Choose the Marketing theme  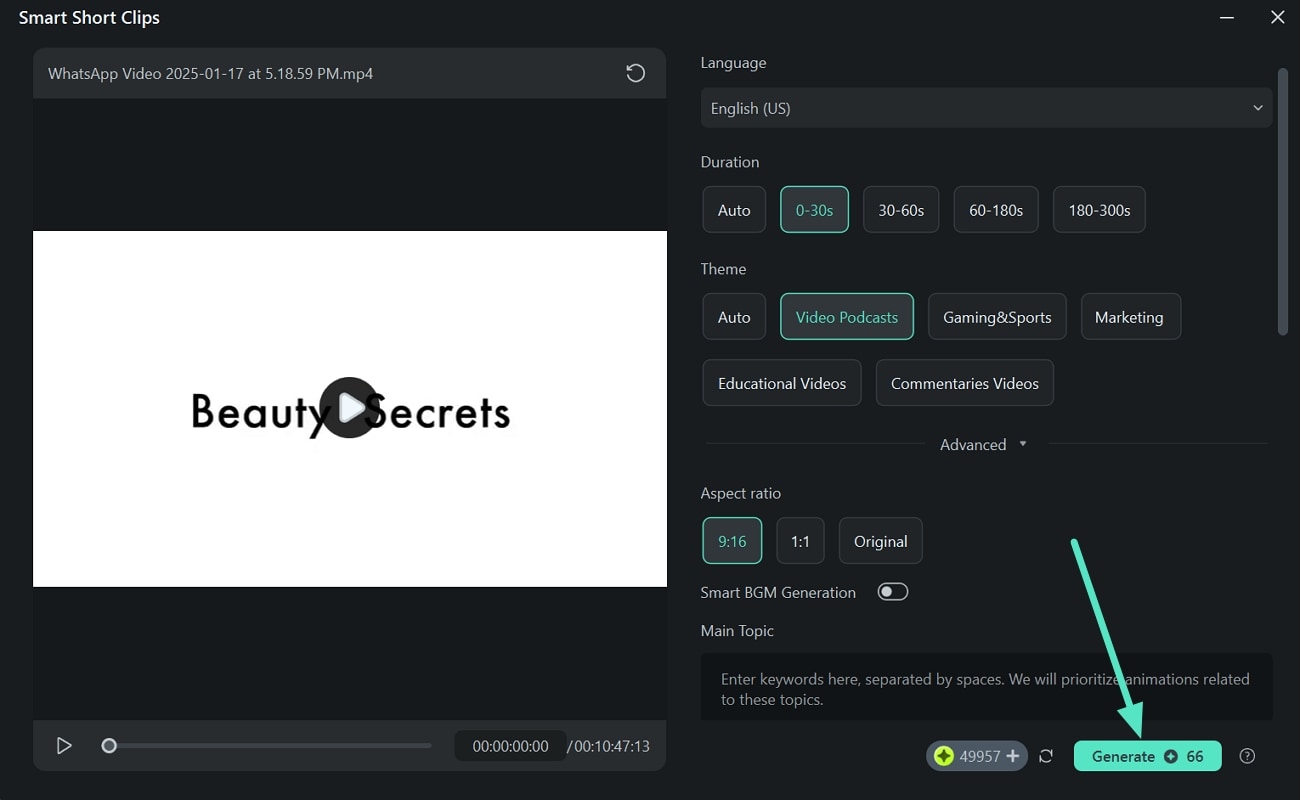coord(1129,317)
